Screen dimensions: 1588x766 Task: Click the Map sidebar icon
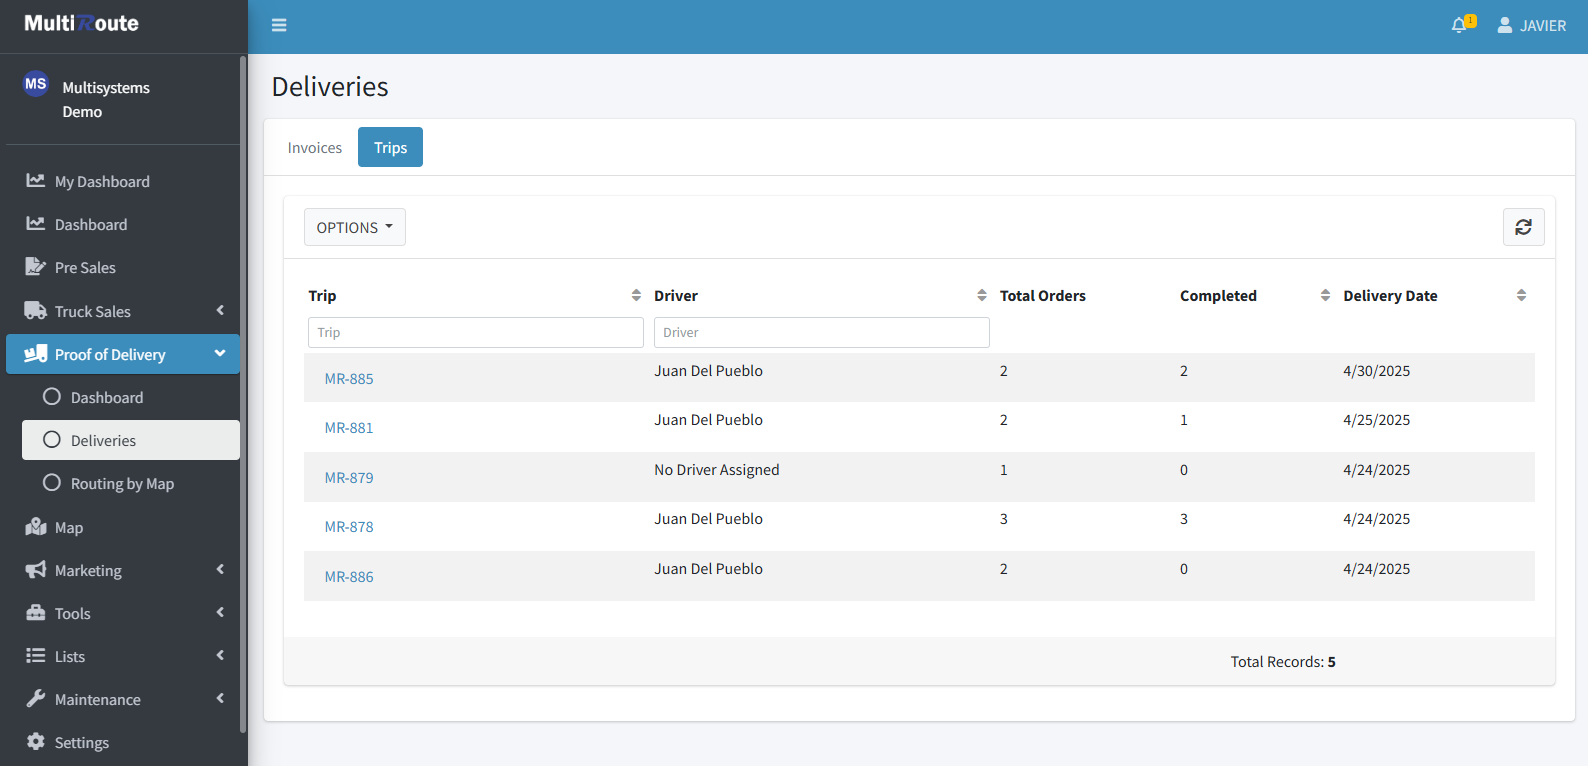(36, 527)
